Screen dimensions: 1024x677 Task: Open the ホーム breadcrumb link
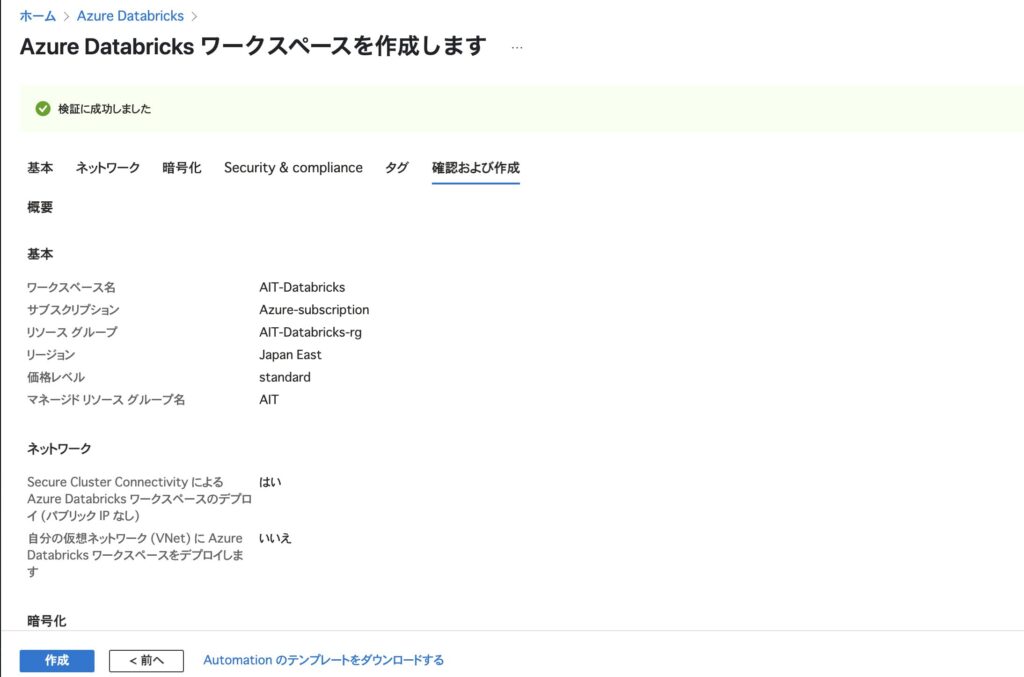(37, 16)
